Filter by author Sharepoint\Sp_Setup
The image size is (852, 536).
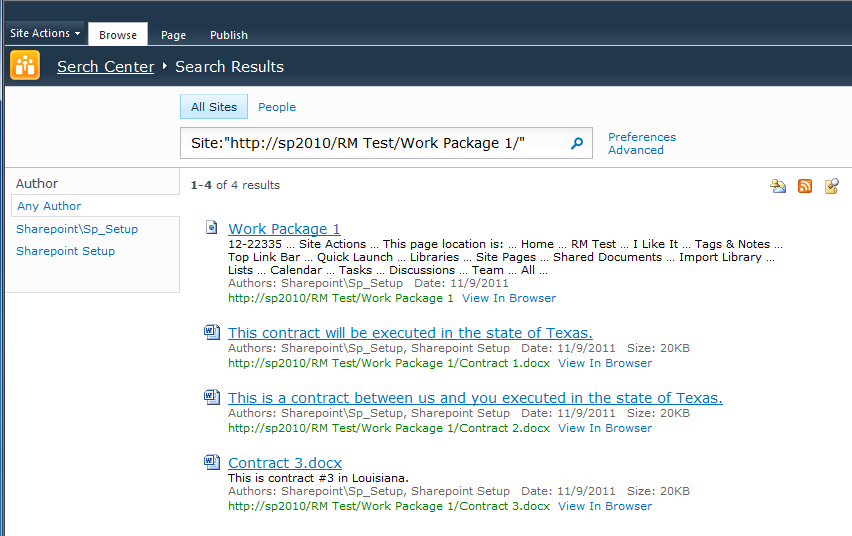point(77,229)
